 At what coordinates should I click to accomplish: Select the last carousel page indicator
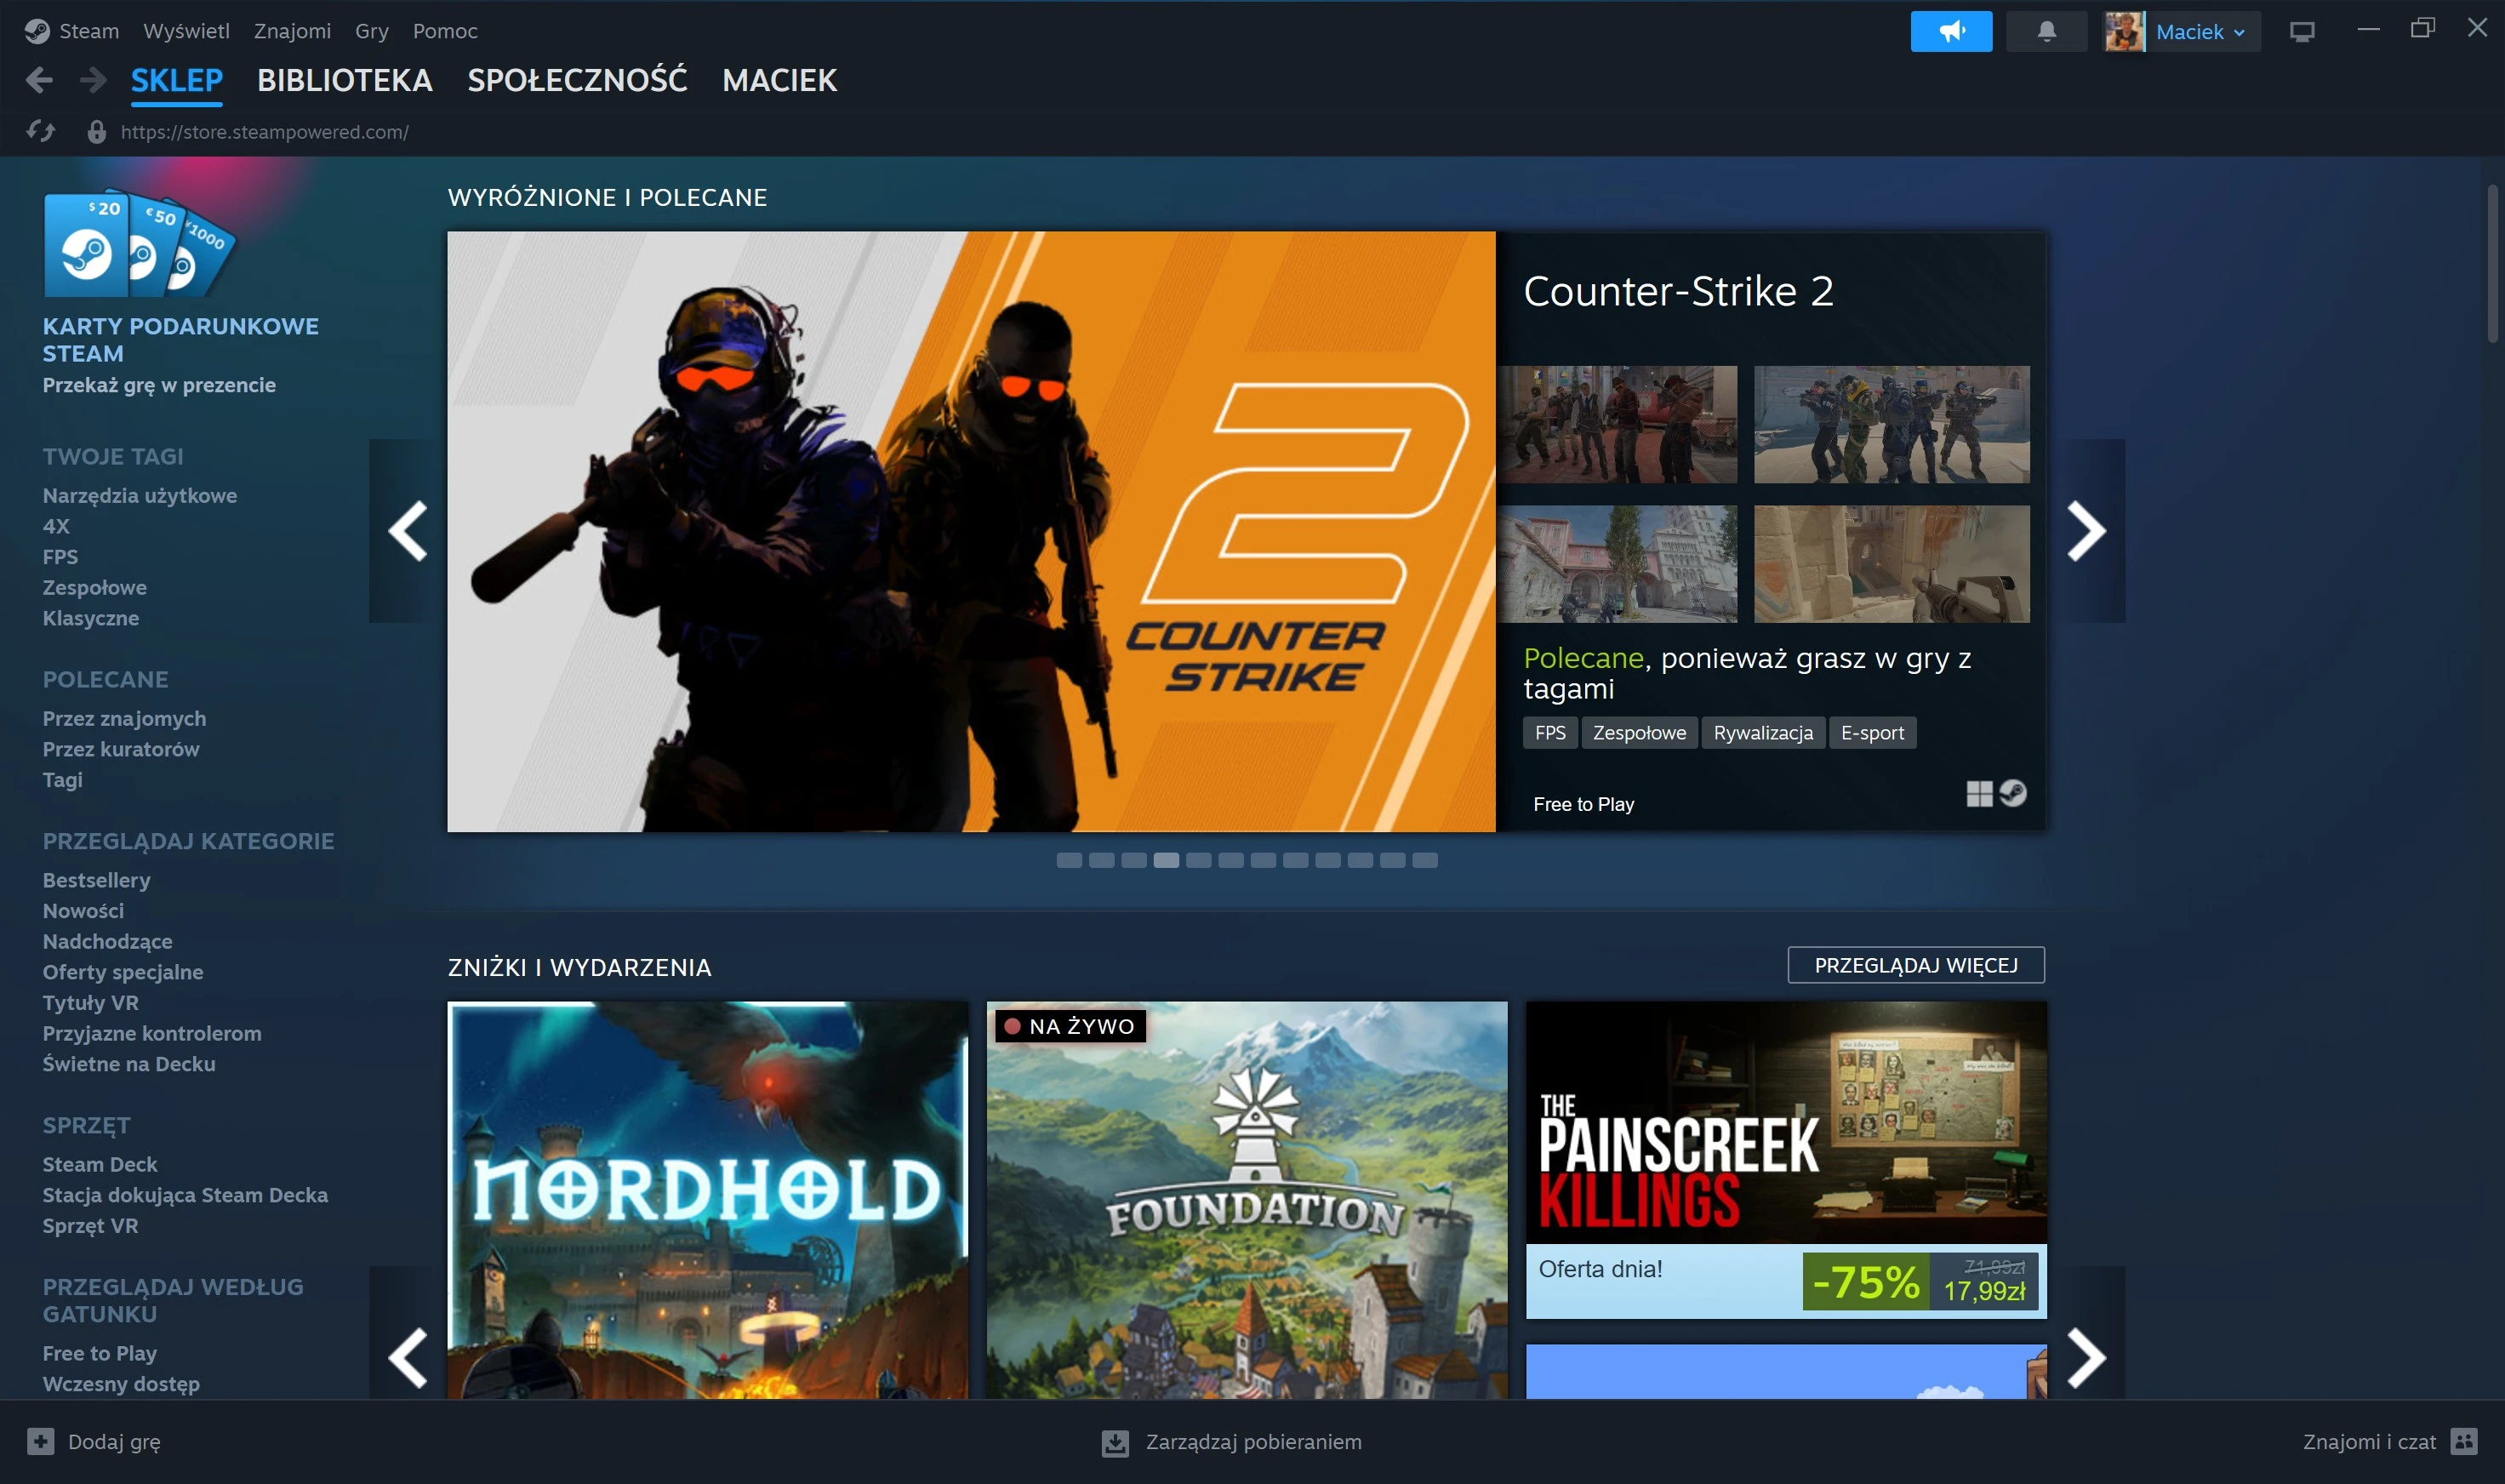tap(1425, 860)
